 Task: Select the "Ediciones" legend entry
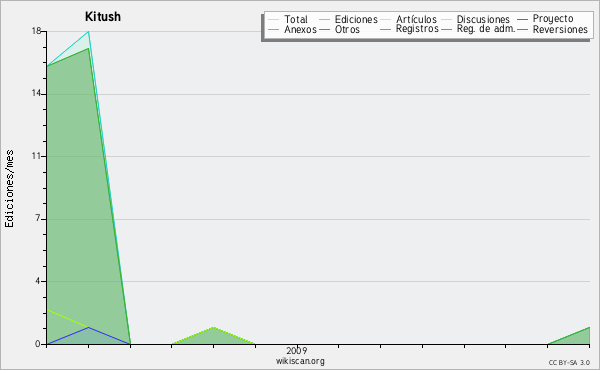tap(356, 19)
